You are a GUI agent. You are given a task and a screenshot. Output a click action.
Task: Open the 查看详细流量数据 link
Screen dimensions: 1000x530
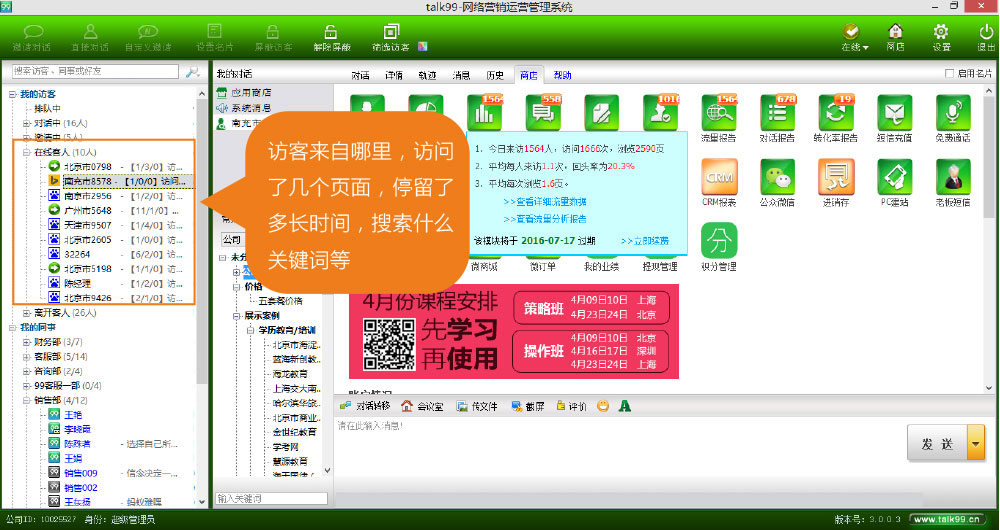tap(545, 202)
